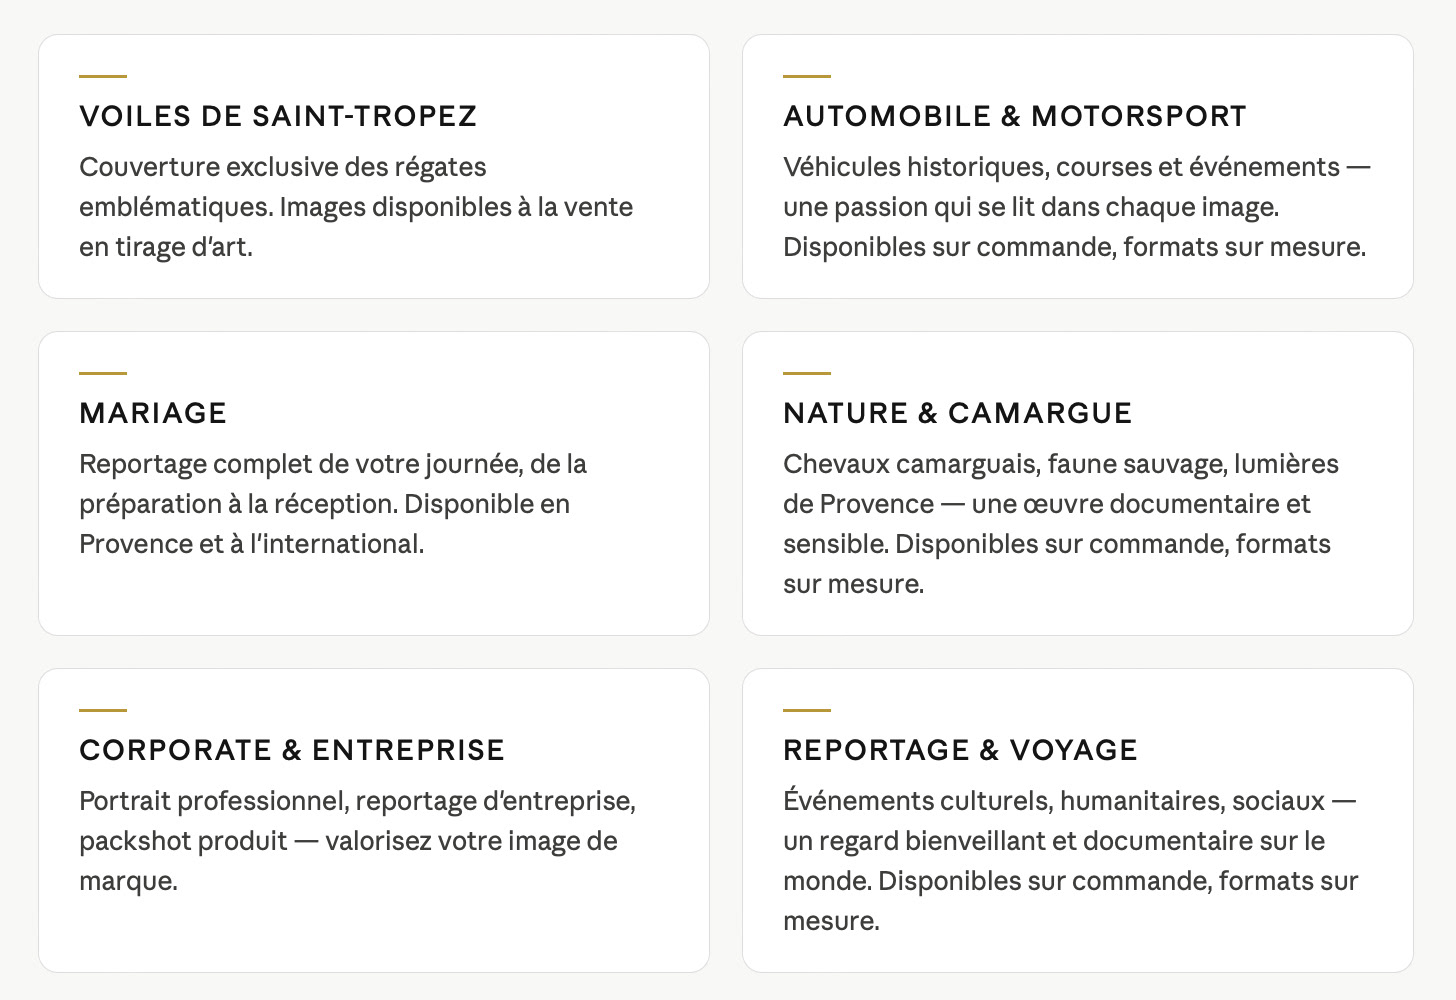Click 'Provence et à l'international' text line
This screenshot has width=1456, height=1000.
[252, 544]
